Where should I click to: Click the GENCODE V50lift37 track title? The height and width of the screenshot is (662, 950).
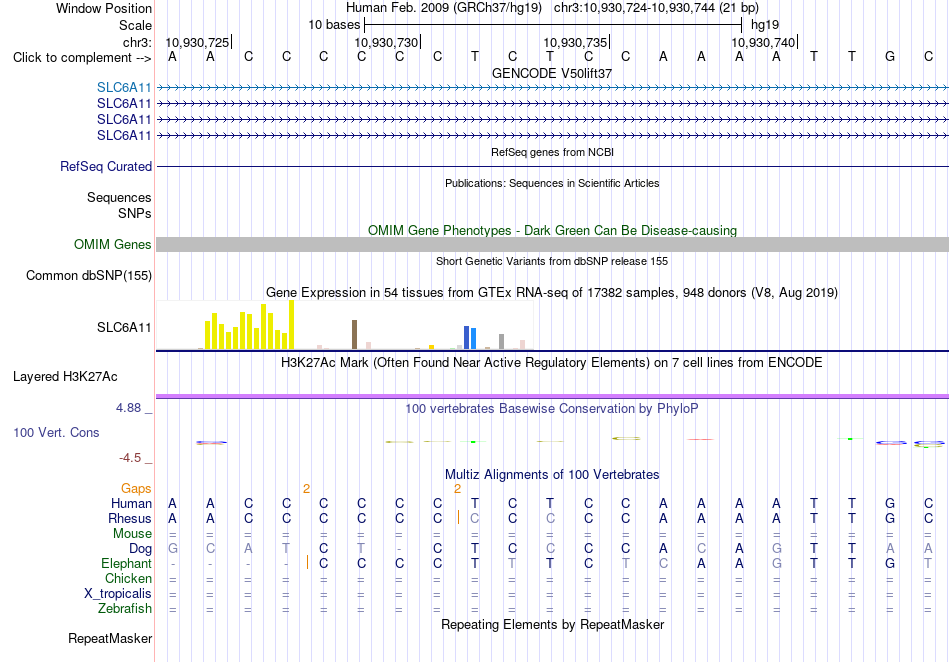tap(552, 73)
